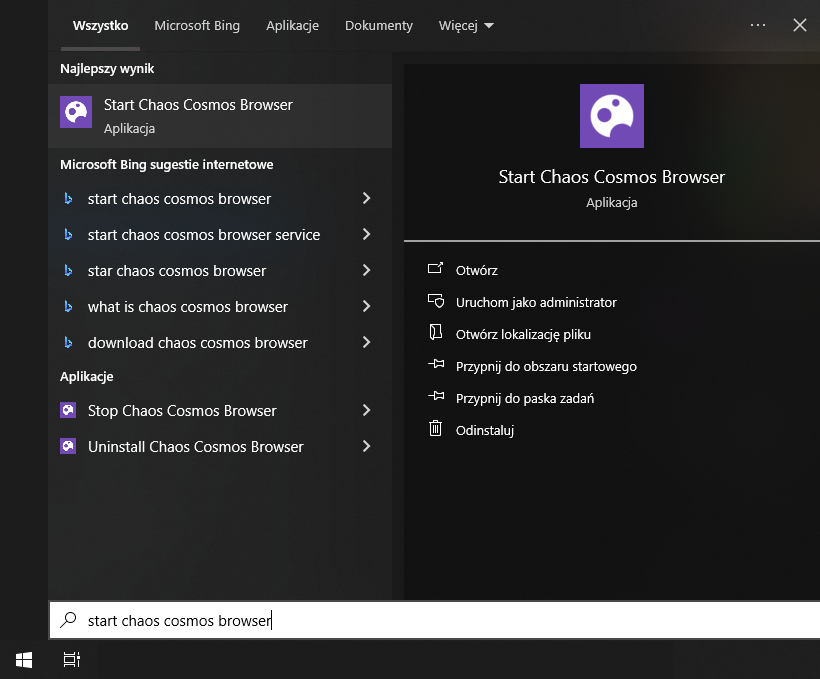Expand 'download chaos cosmos browser' suggestion arrow
Viewport: 820px width, 679px height.
tap(367, 343)
